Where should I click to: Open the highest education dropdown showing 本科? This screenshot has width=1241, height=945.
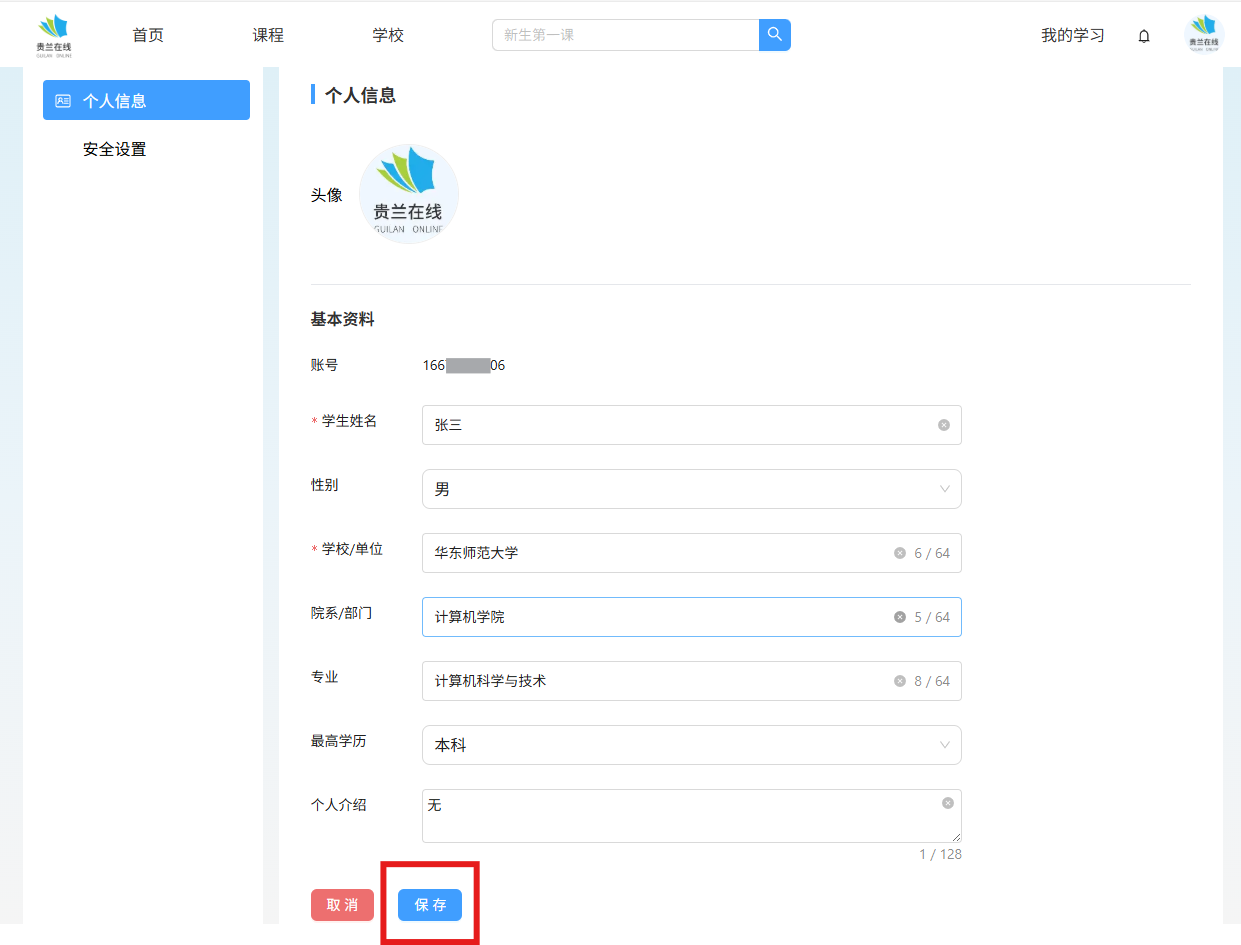click(690, 745)
